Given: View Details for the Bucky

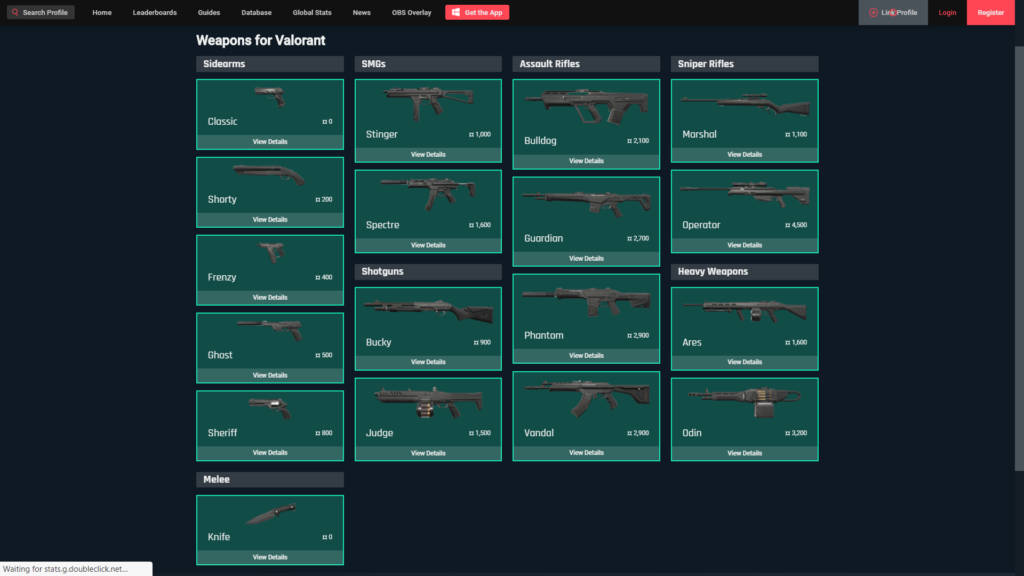Looking at the screenshot, I should tap(428, 362).
